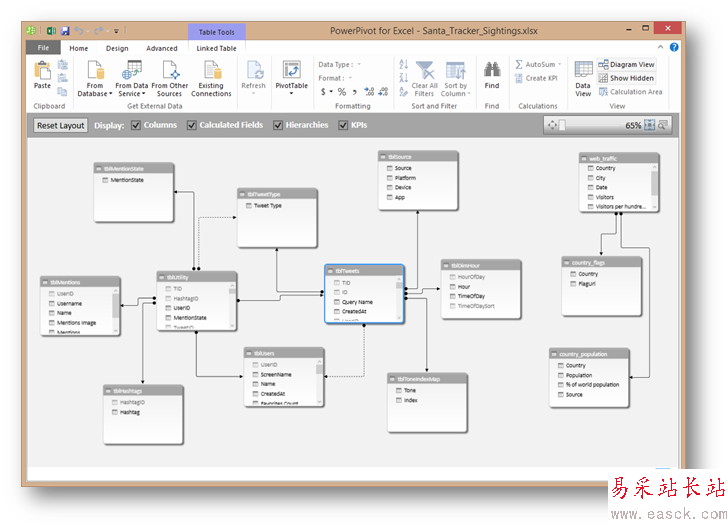Select Population field in country_population
Viewport: 728px width, 529px height.
575,375
